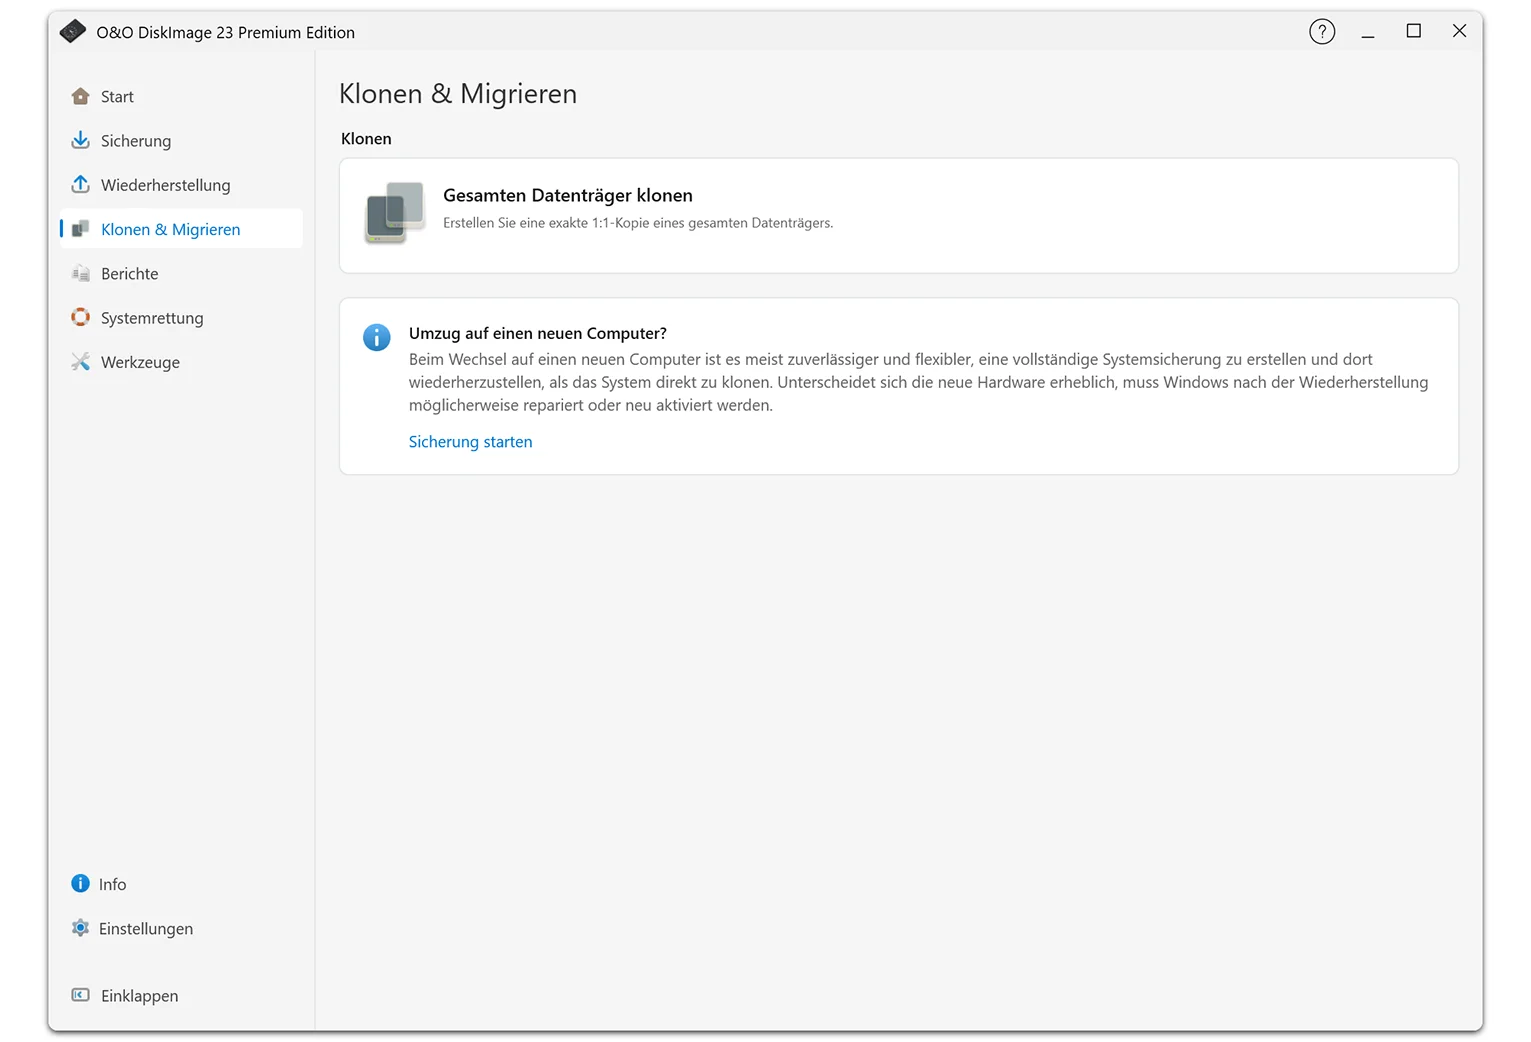Screen dimensions: 1531x1042
Task: Click the Klonen & Migrieren page heading
Action: 458,94
